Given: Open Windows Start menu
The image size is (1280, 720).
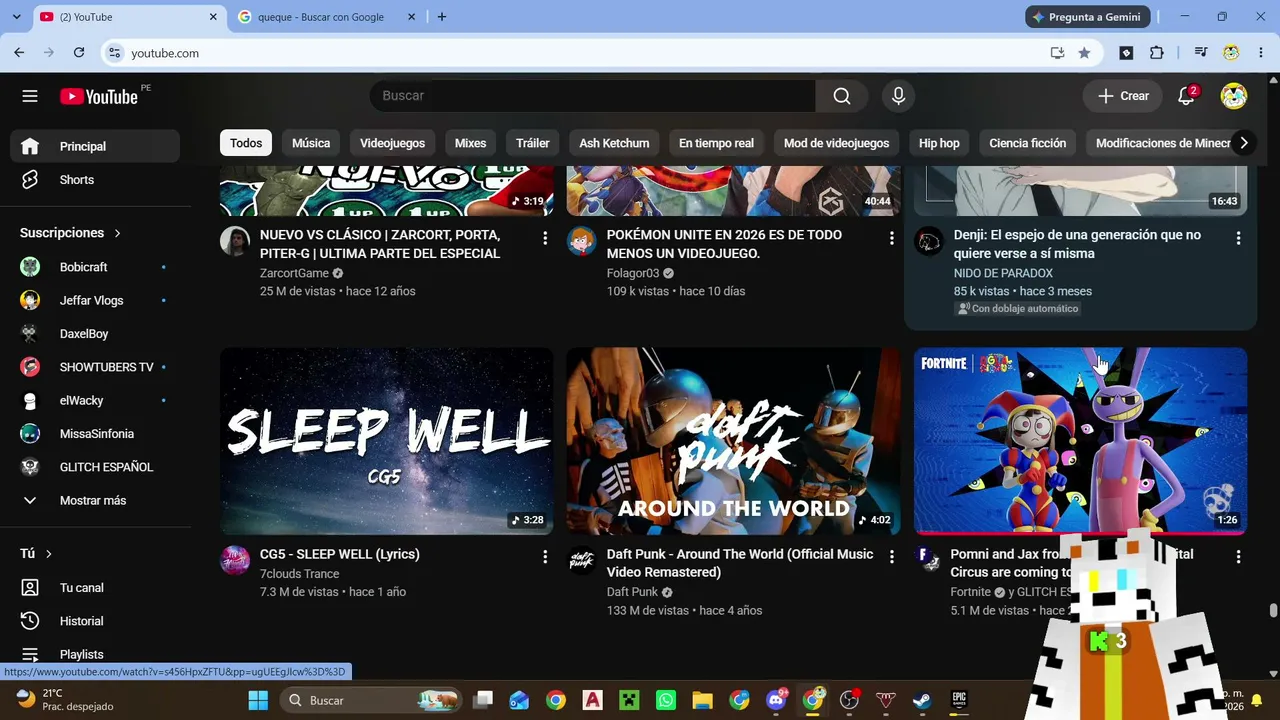Looking at the screenshot, I should 258,700.
